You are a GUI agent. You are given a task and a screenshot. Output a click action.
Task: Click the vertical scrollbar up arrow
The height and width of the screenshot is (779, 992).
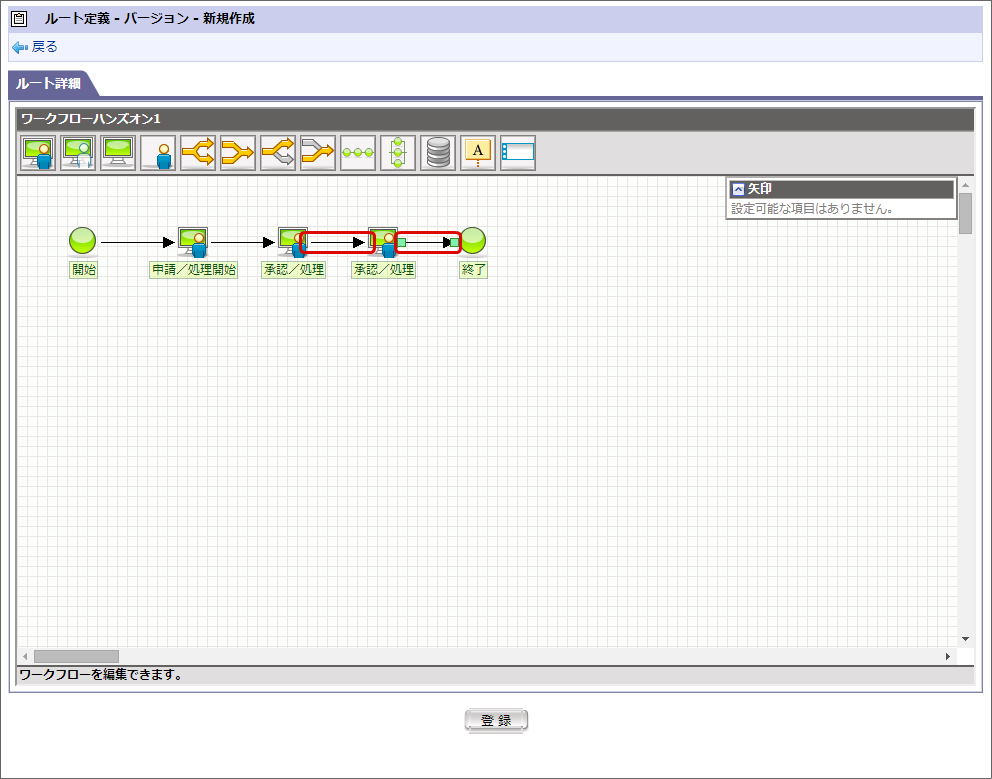tap(965, 185)
